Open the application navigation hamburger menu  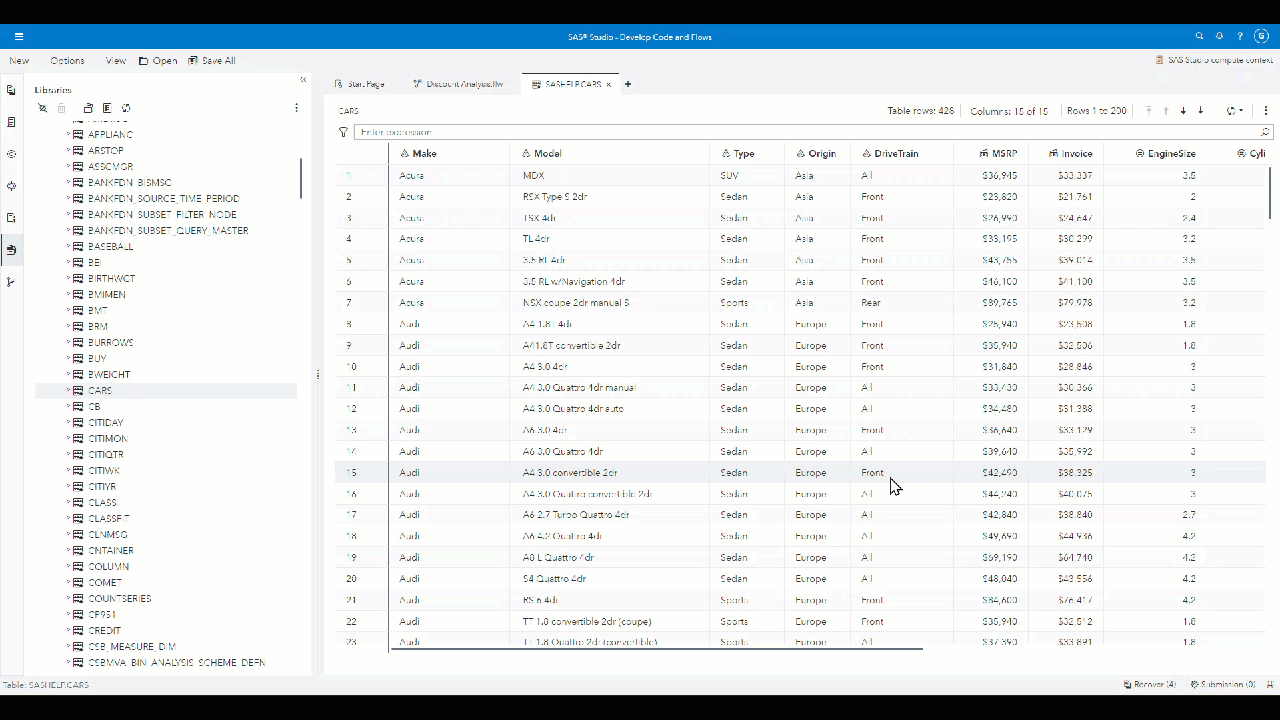click(19, 35)
